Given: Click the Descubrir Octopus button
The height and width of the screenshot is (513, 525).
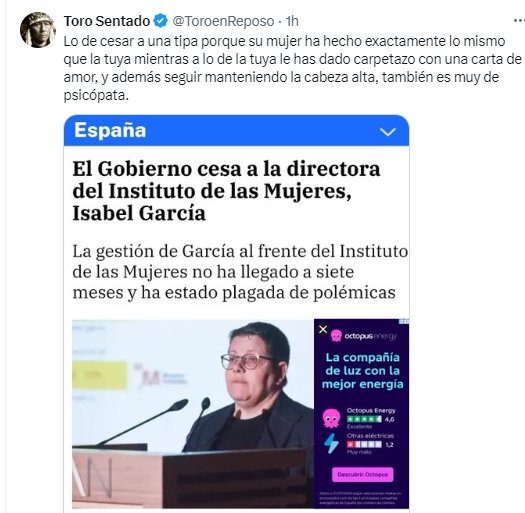Looking at the screenshot, I should 363,474.
